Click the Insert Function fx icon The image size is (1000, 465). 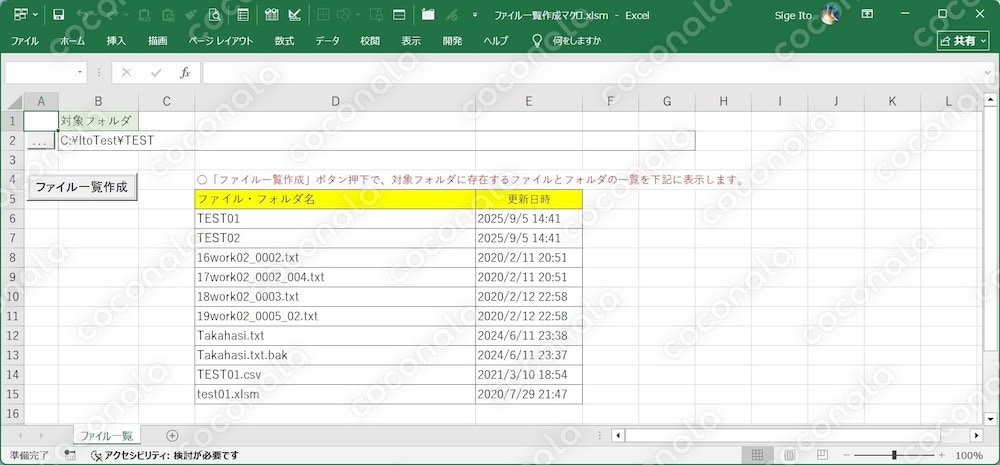(x=185, y=73)
